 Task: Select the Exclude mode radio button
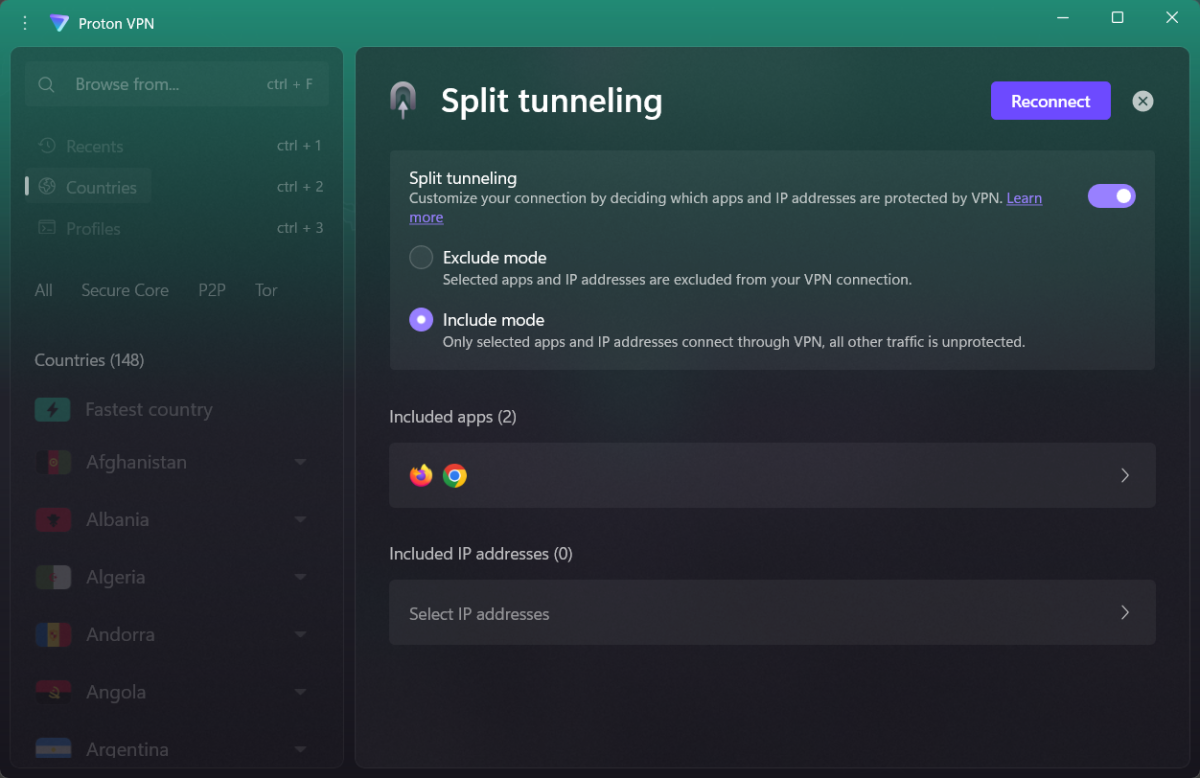(x=421, y=258)
